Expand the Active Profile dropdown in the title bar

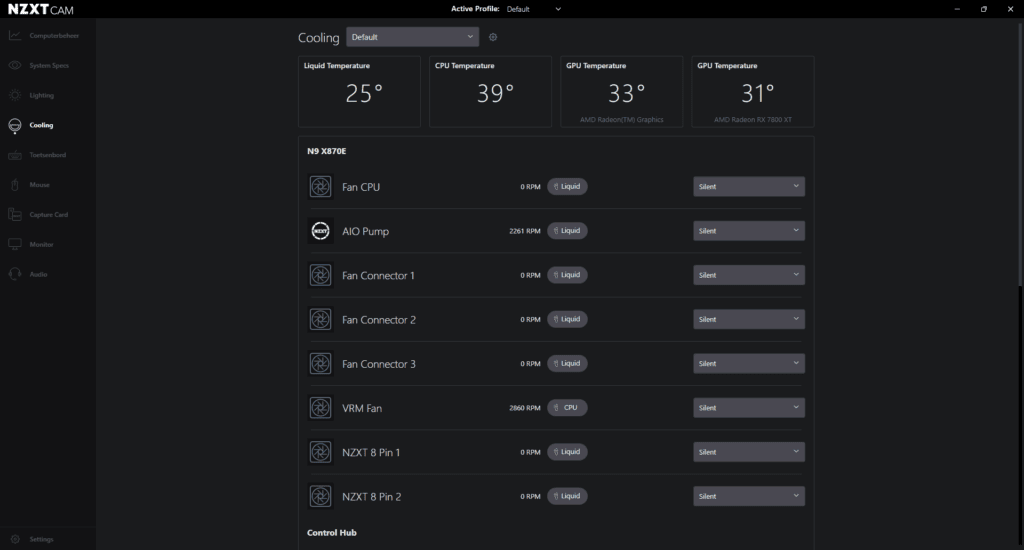point(534,9)
